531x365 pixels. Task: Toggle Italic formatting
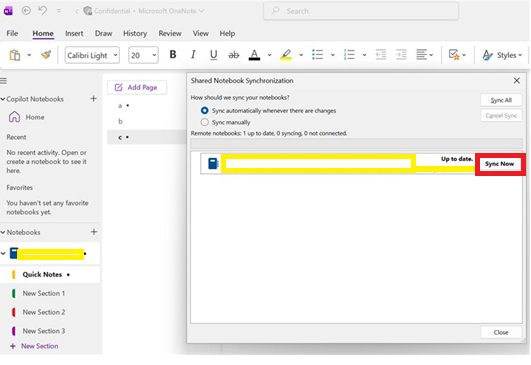[193, 55]
